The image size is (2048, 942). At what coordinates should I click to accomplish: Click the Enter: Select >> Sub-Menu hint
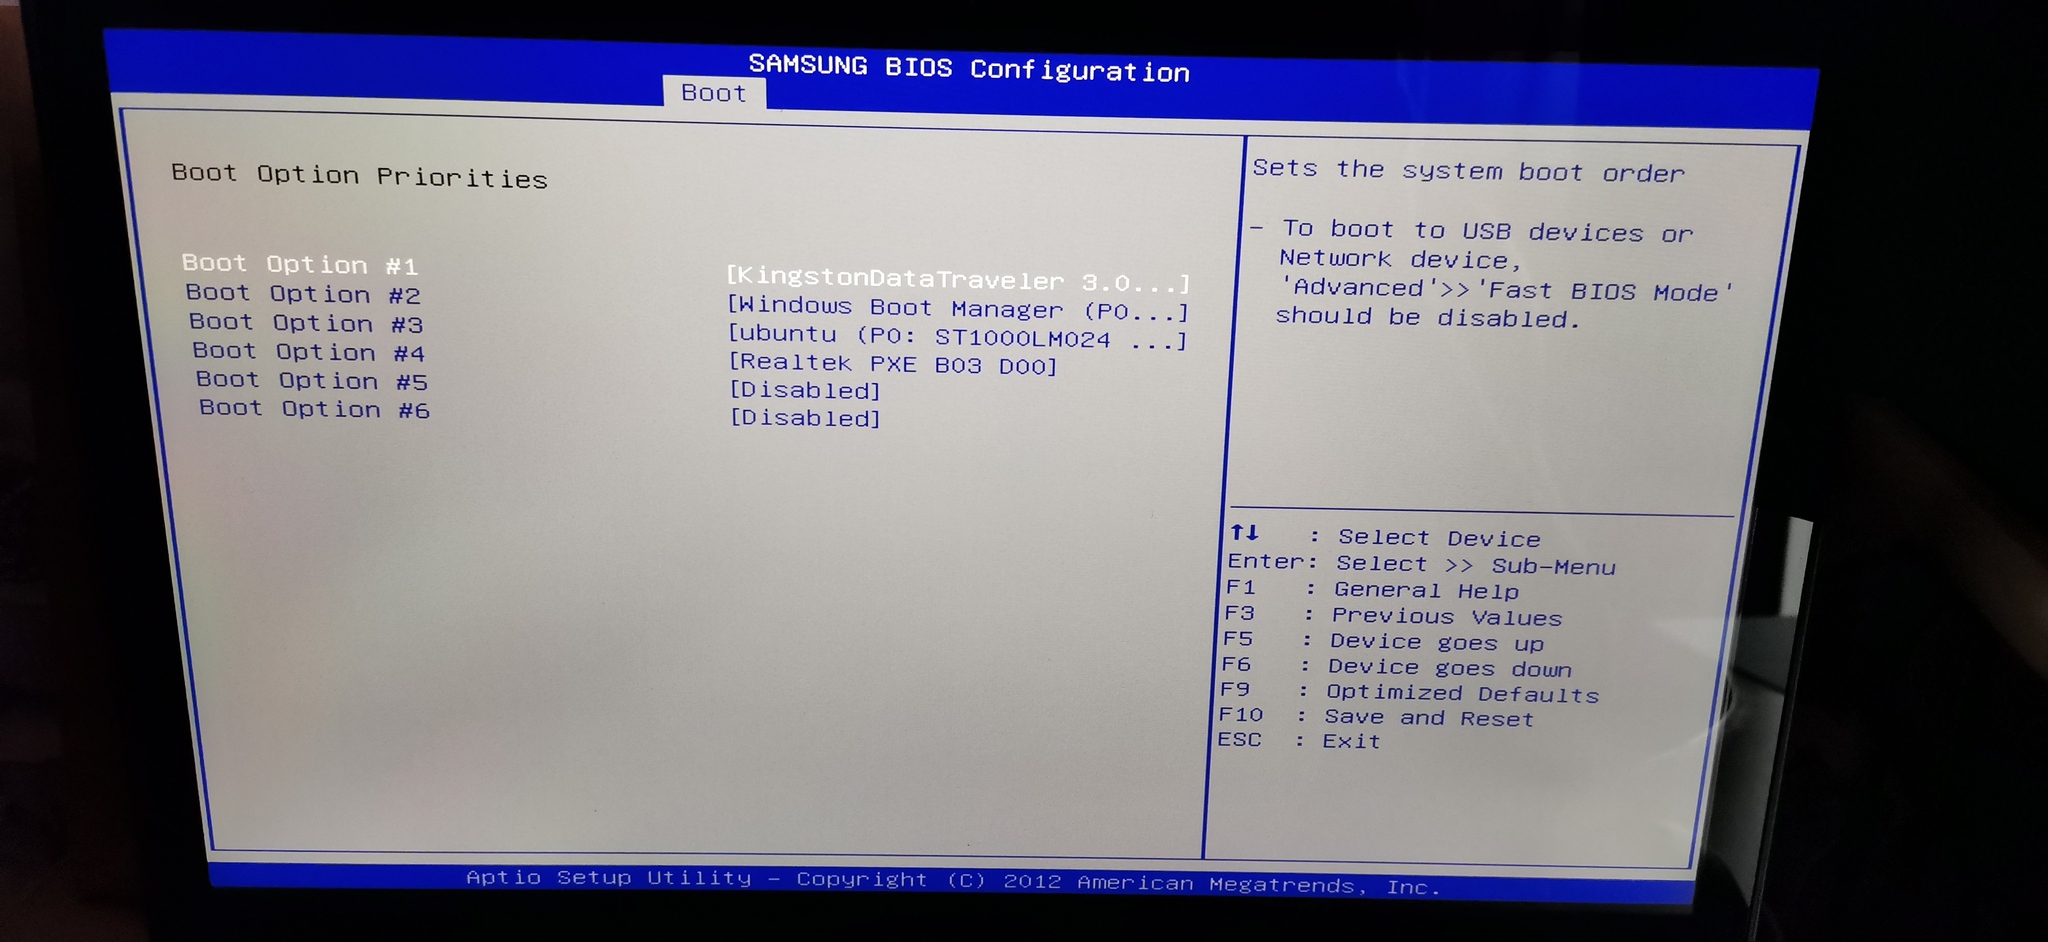tap(1421, 565)
